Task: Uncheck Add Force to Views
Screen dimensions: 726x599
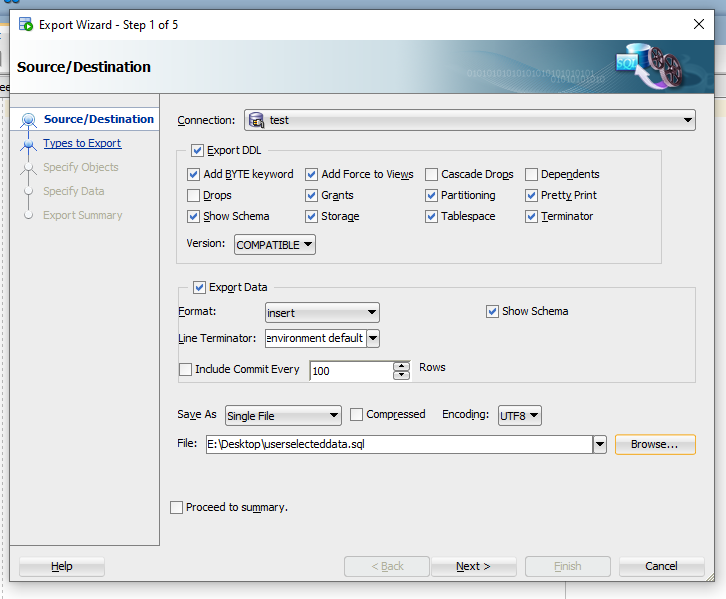Action: (311, 175)
